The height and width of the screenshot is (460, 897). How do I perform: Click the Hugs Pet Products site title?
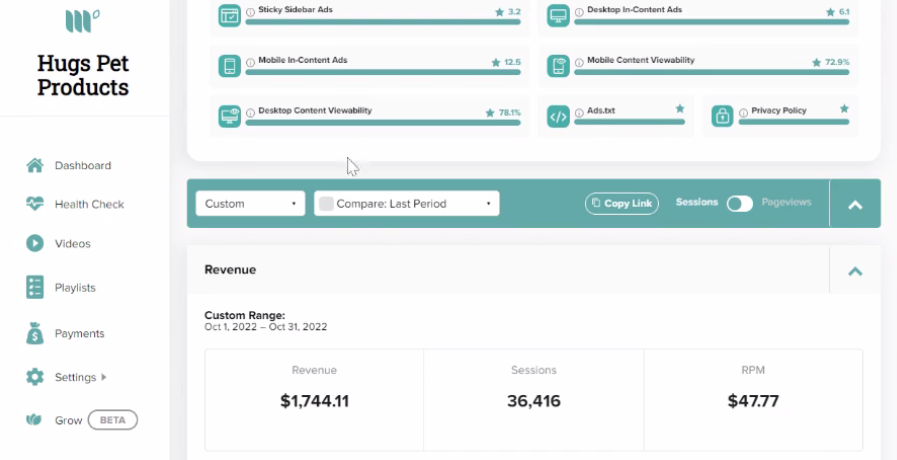point(83,75)
